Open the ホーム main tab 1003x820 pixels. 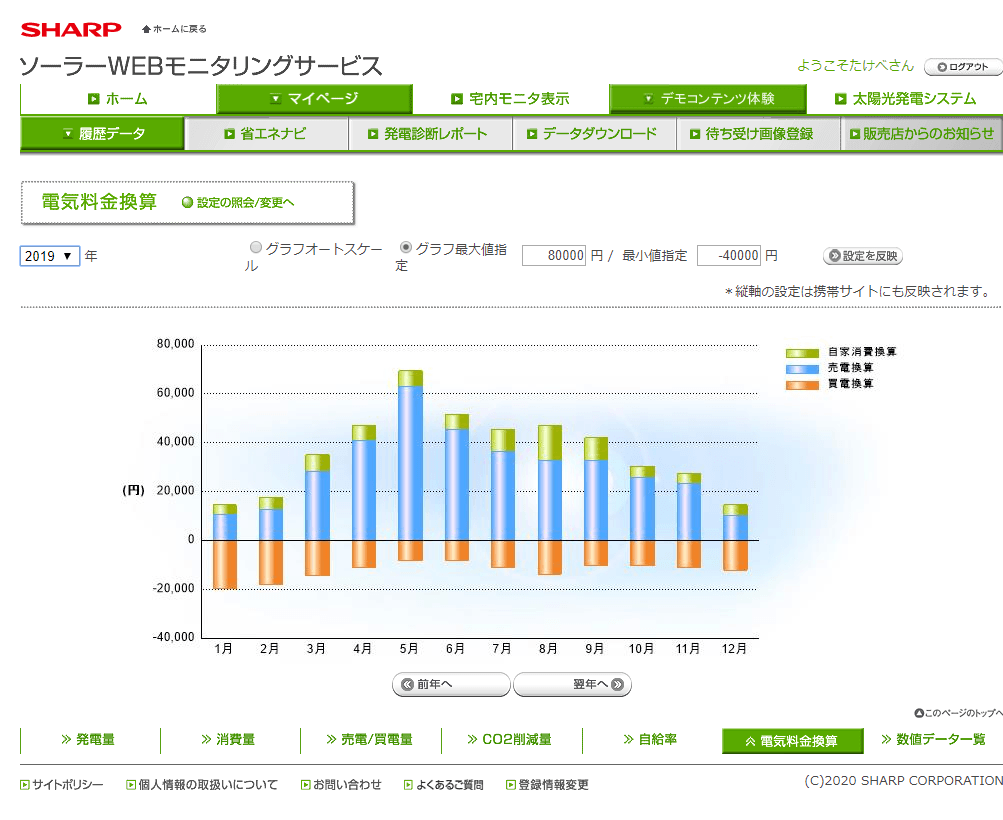point(118,99)
